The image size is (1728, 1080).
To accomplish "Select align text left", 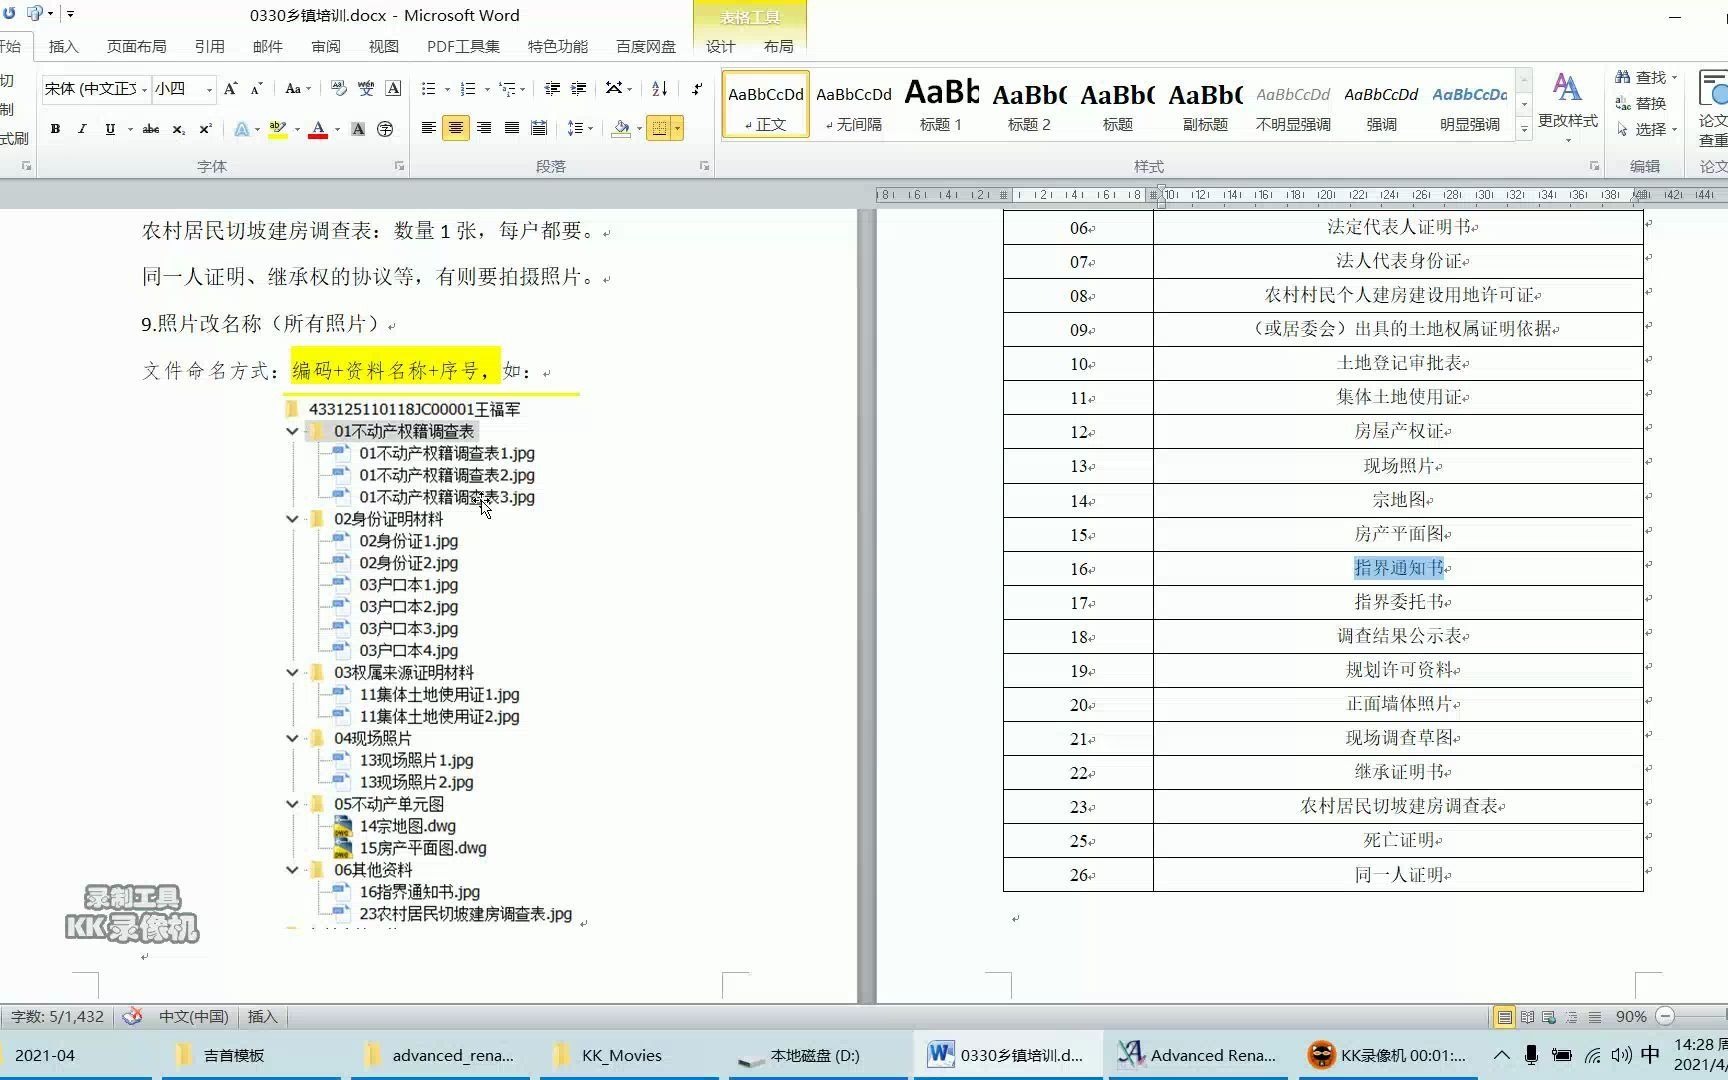I will click(x=428, y=128).
